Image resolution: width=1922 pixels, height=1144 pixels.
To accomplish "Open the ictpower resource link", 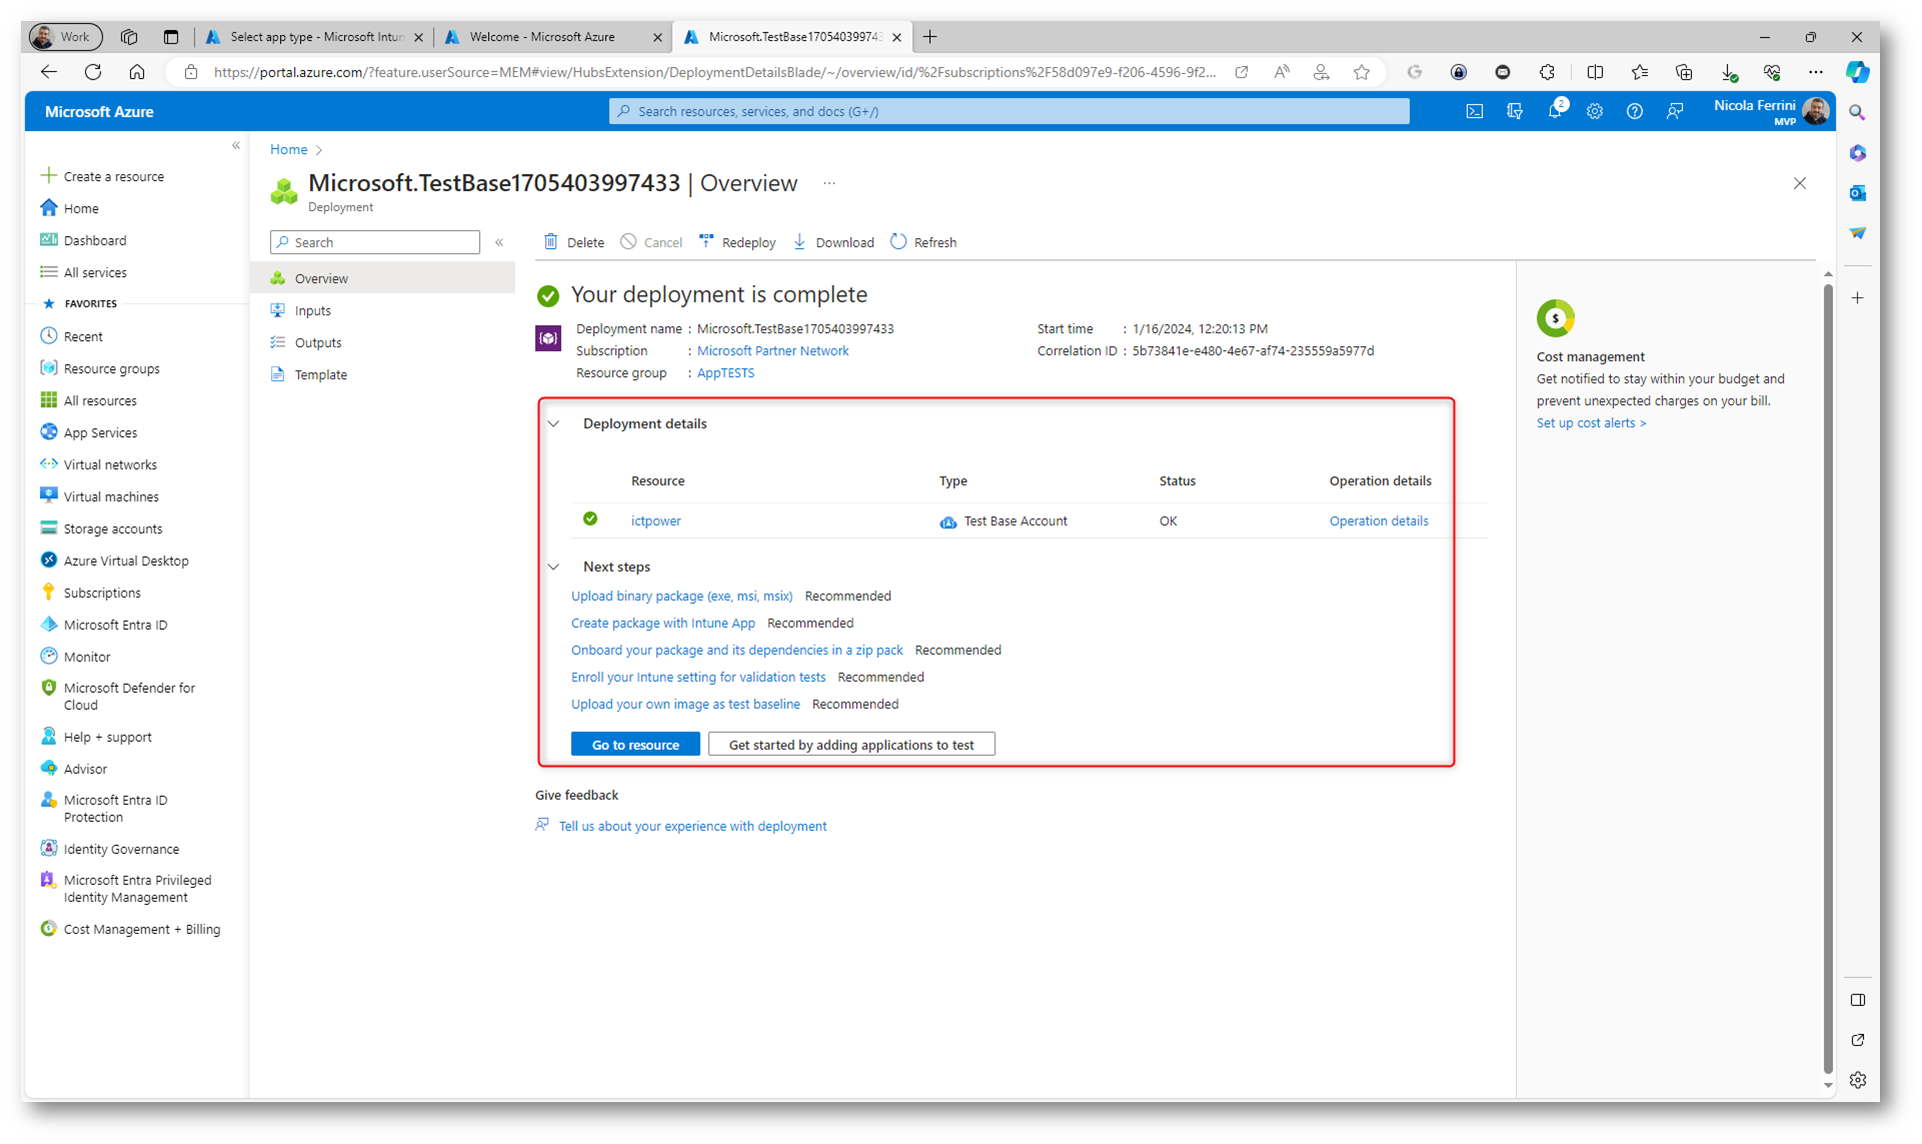I will tap(655, 521).
